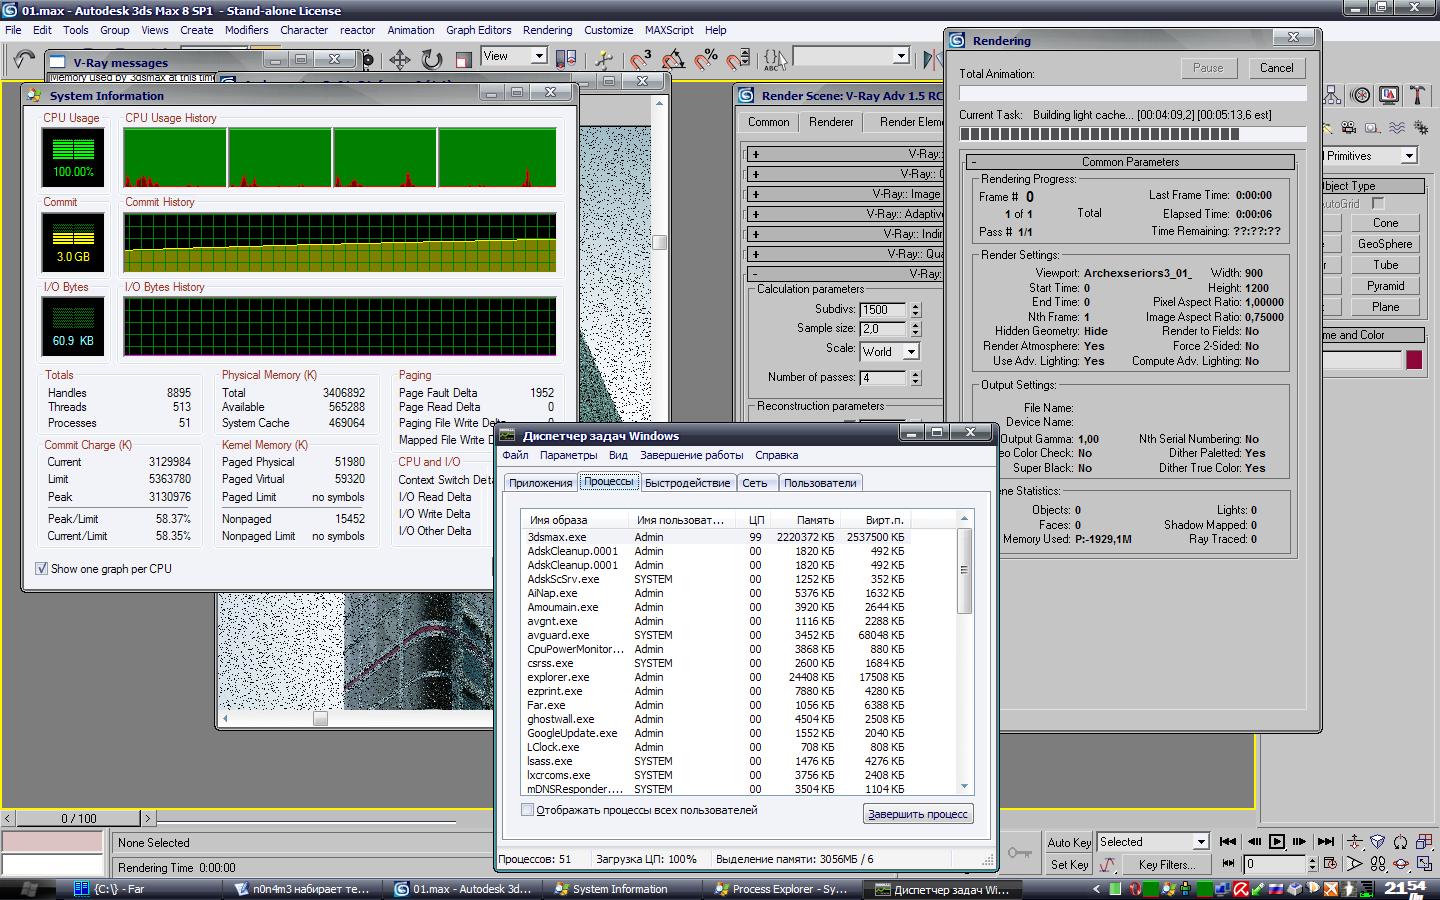Switch to the Быстродействие tab in Task Manager
The image size is (1440, 900).
pos(687,483)
